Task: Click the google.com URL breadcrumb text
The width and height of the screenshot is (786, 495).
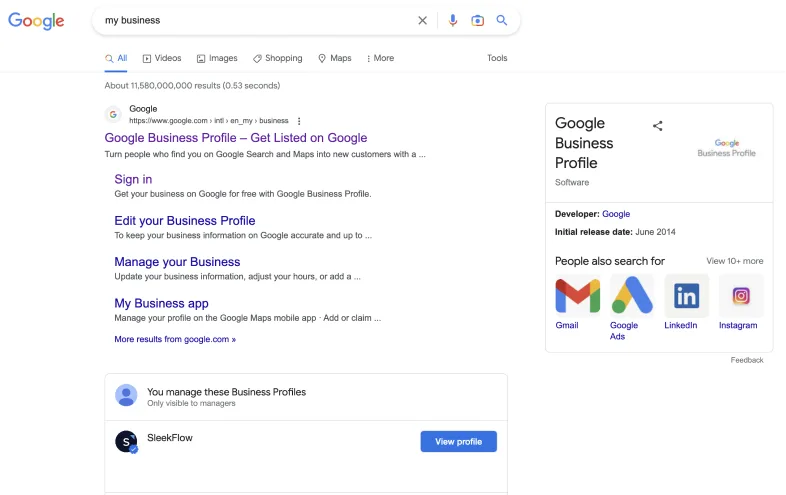Action: [209, 121]
